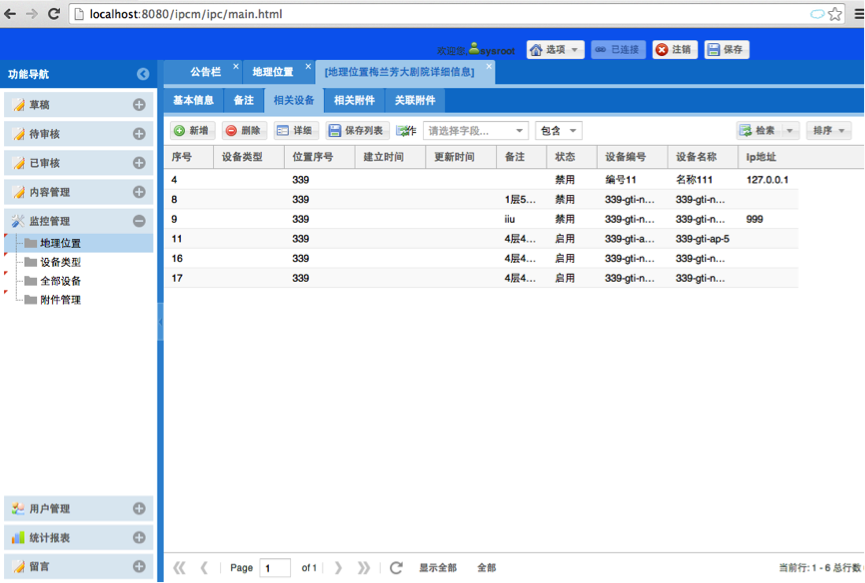Viewport: 865px width, 583px height.
Task: Click the 全部 link in pager
Action: pyautogui.click(x=487, y=568)
